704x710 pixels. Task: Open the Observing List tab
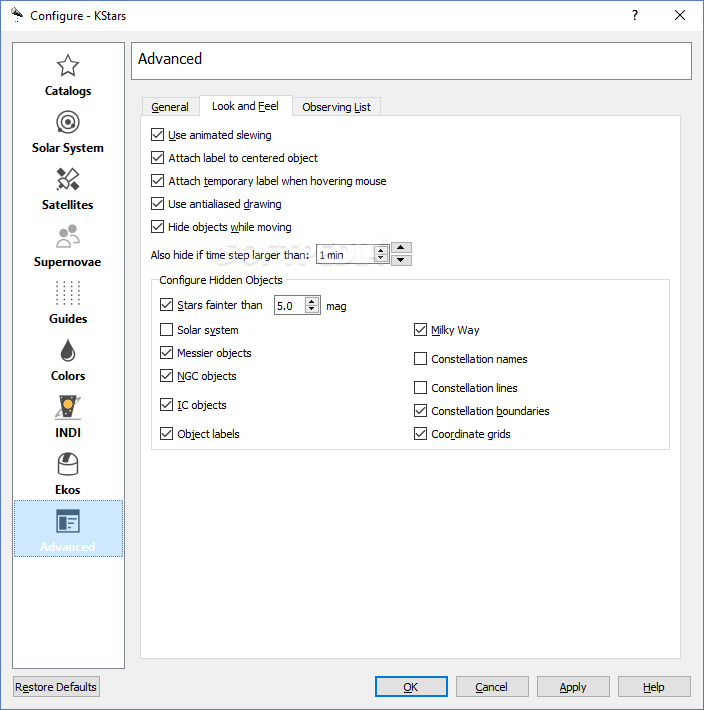[x=336, y=107]
